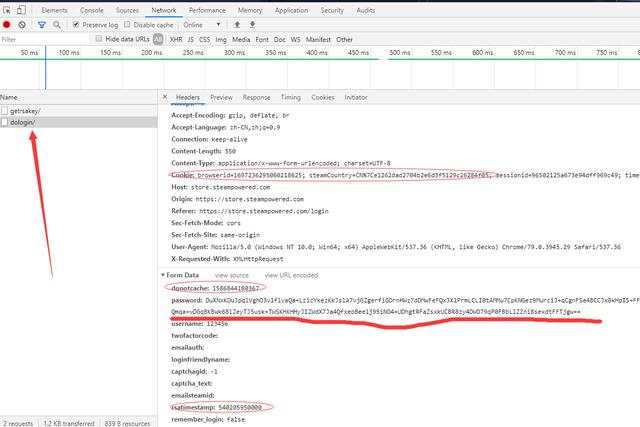Select the getrsakey/ request row

click(78, 111)
